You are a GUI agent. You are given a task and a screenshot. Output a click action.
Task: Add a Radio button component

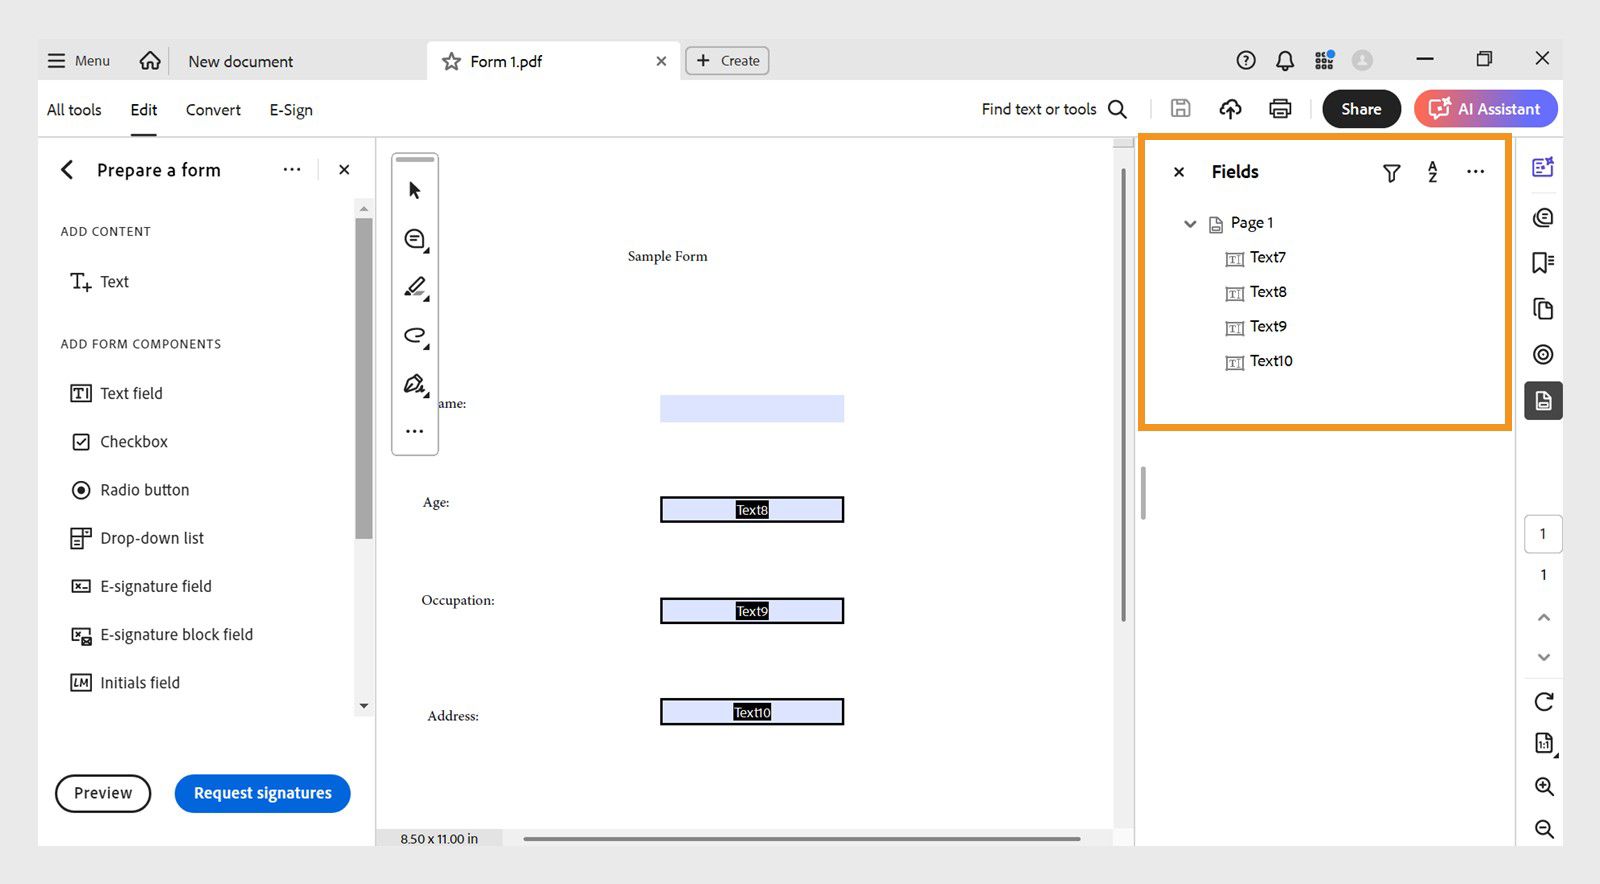[x=130, y=490]
